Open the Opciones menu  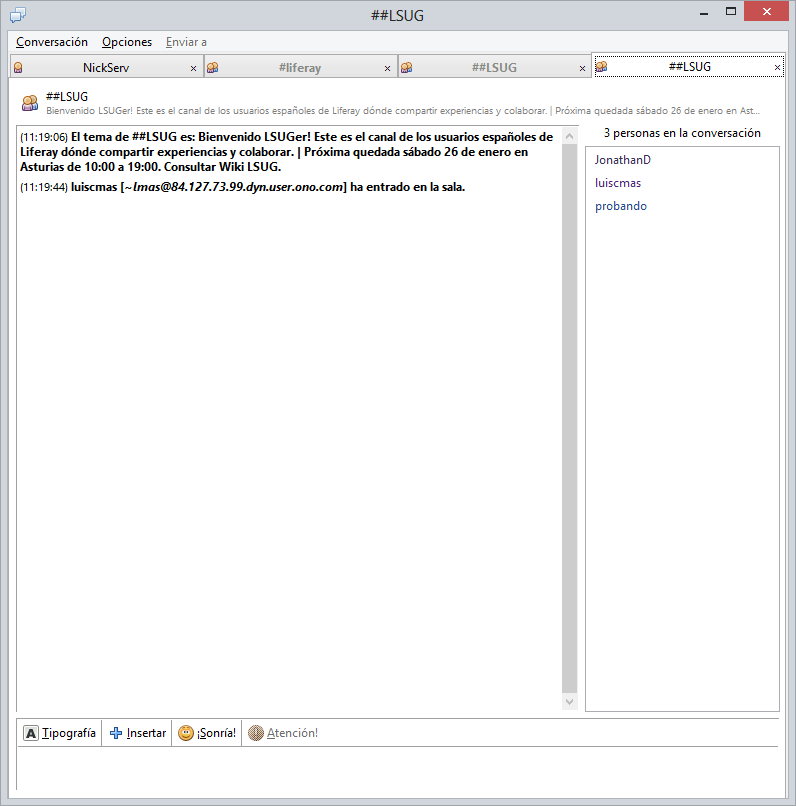(x=127, y=42)
